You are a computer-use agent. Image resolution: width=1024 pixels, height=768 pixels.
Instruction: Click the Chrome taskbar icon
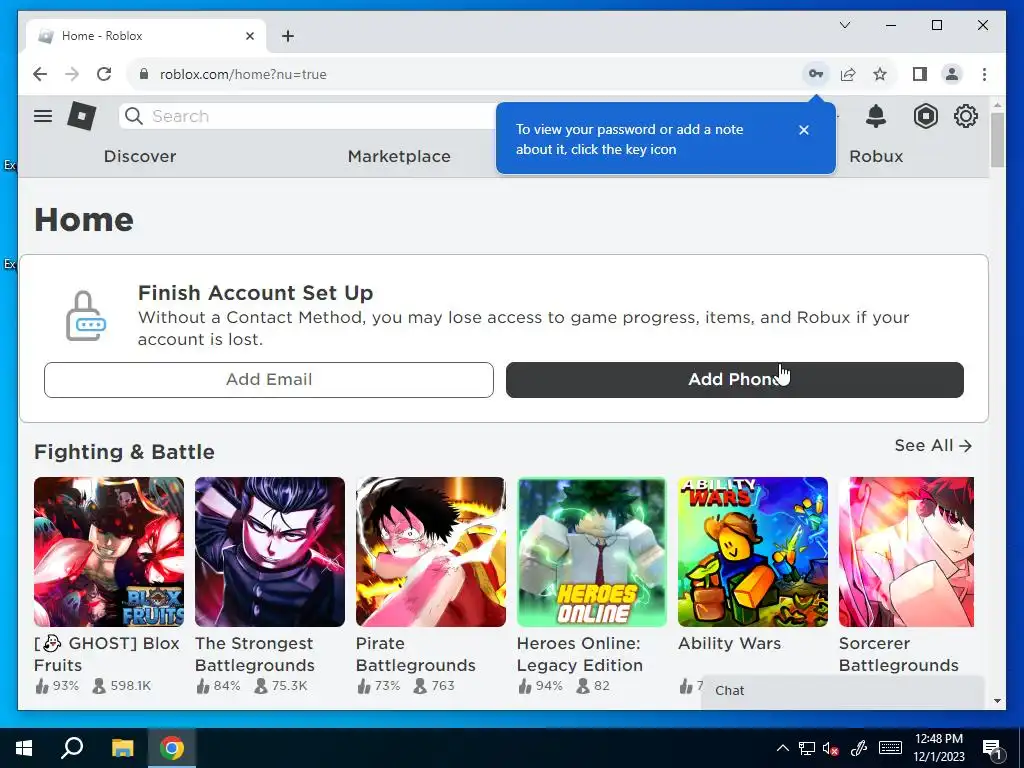172,748
